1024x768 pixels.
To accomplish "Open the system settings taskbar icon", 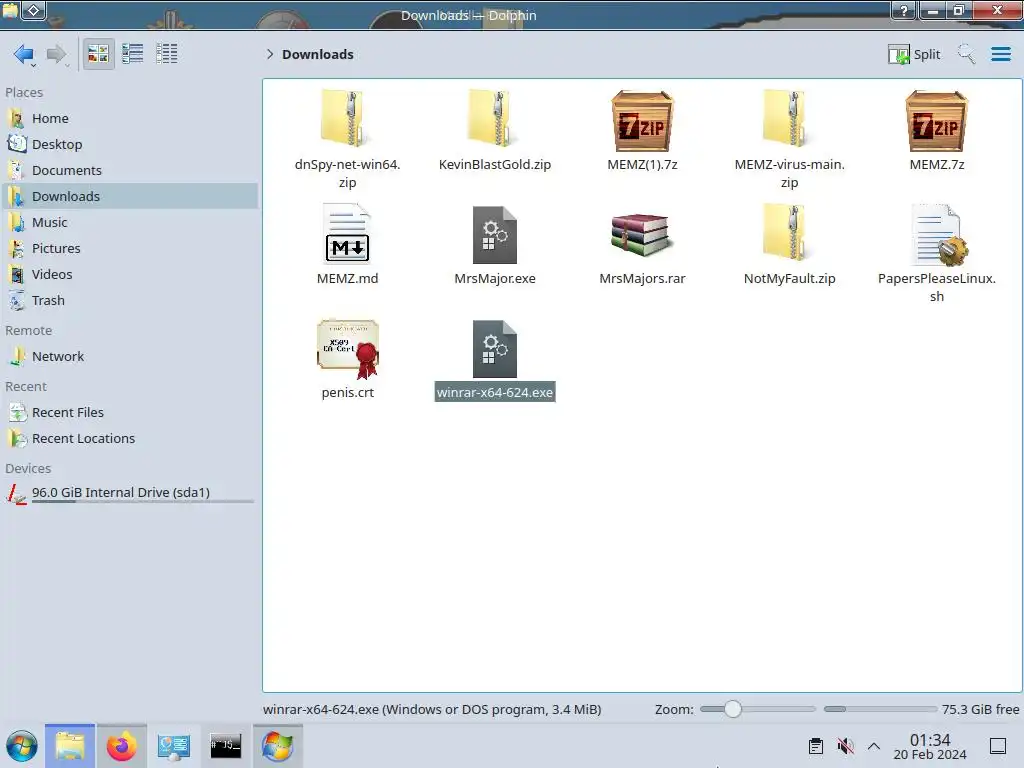I will [x=174, y=746].
